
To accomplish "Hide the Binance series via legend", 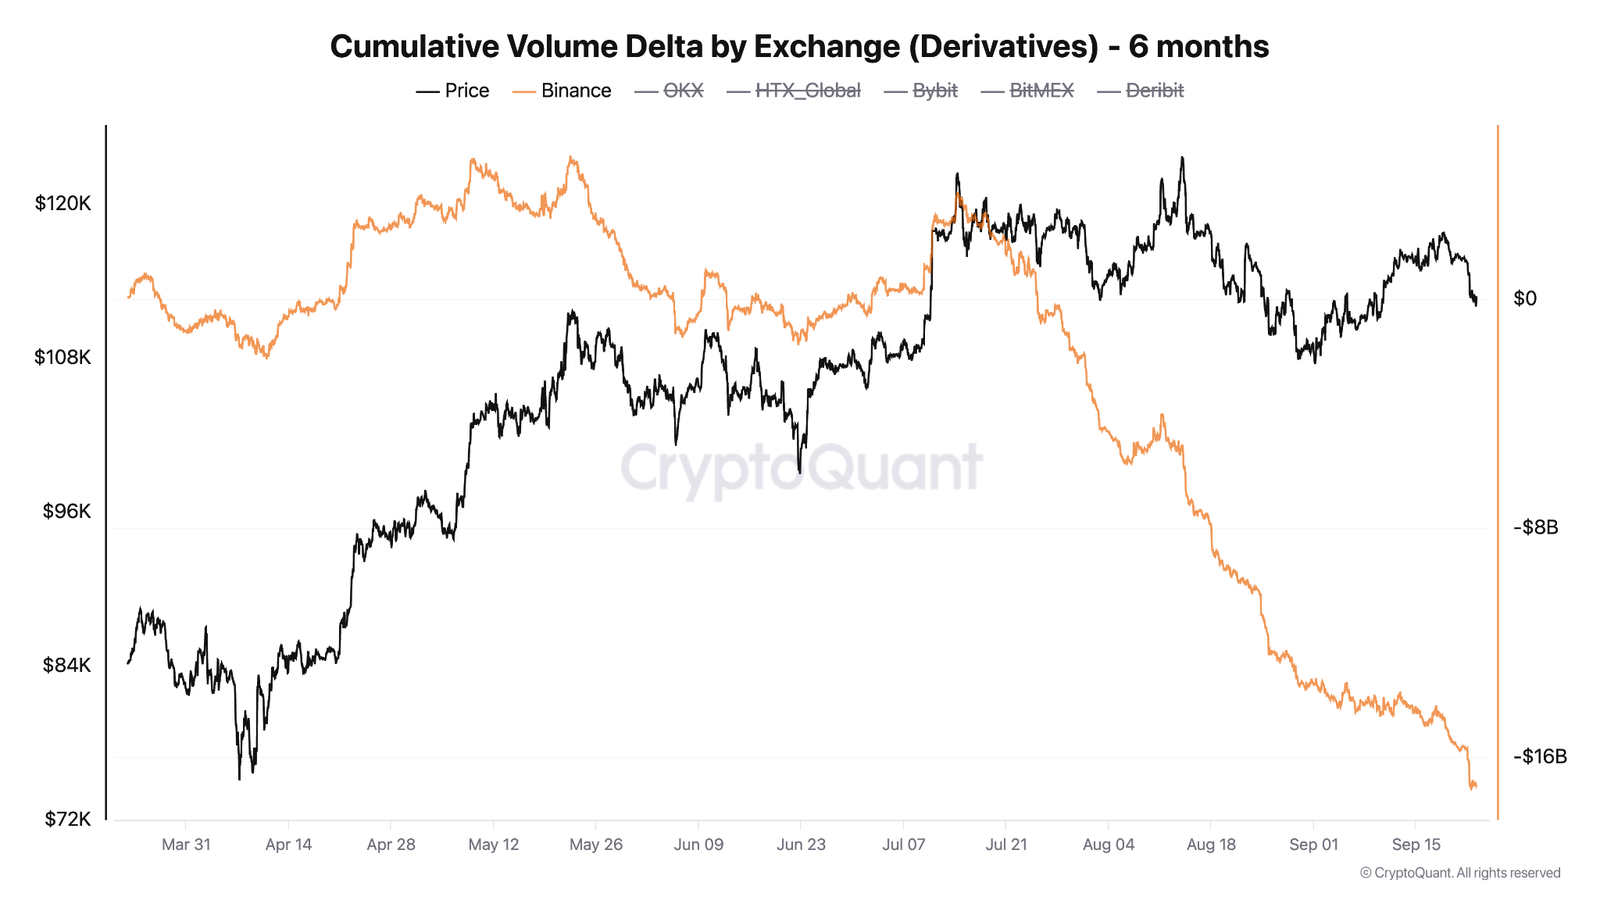I will (x=575, y=91).
